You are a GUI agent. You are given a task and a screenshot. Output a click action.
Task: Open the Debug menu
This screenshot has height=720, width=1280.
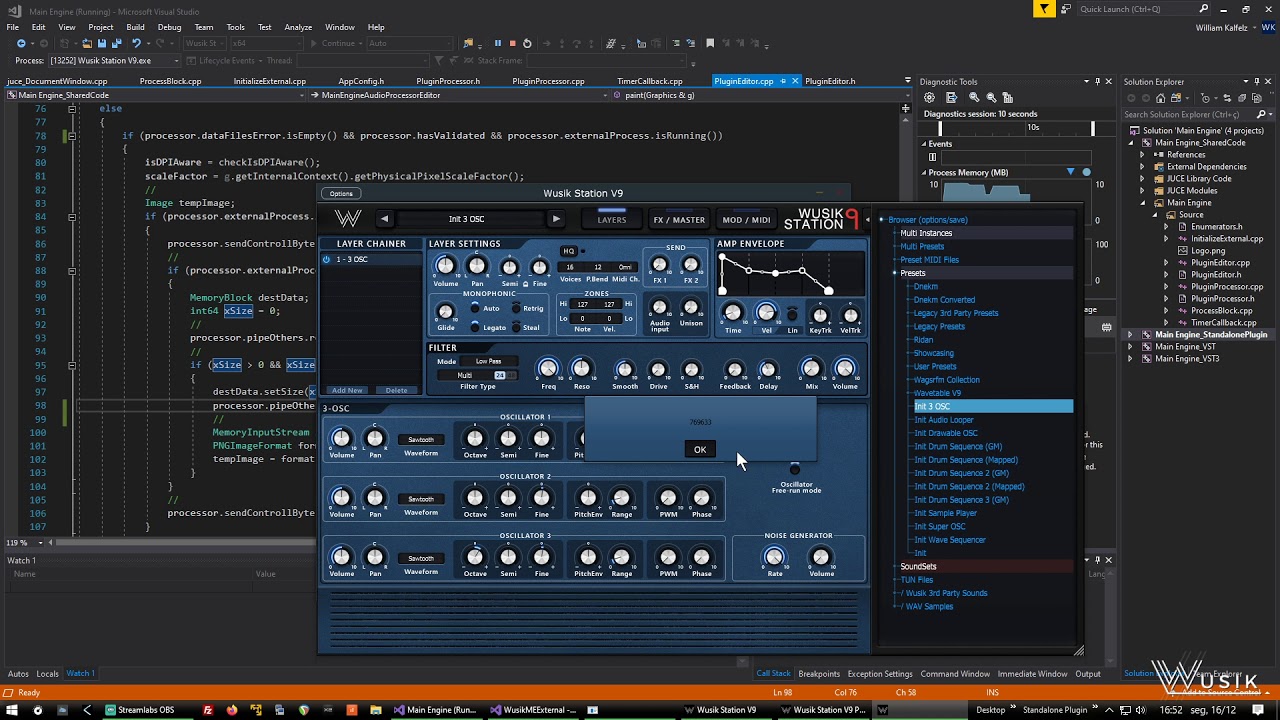[169, 27]
